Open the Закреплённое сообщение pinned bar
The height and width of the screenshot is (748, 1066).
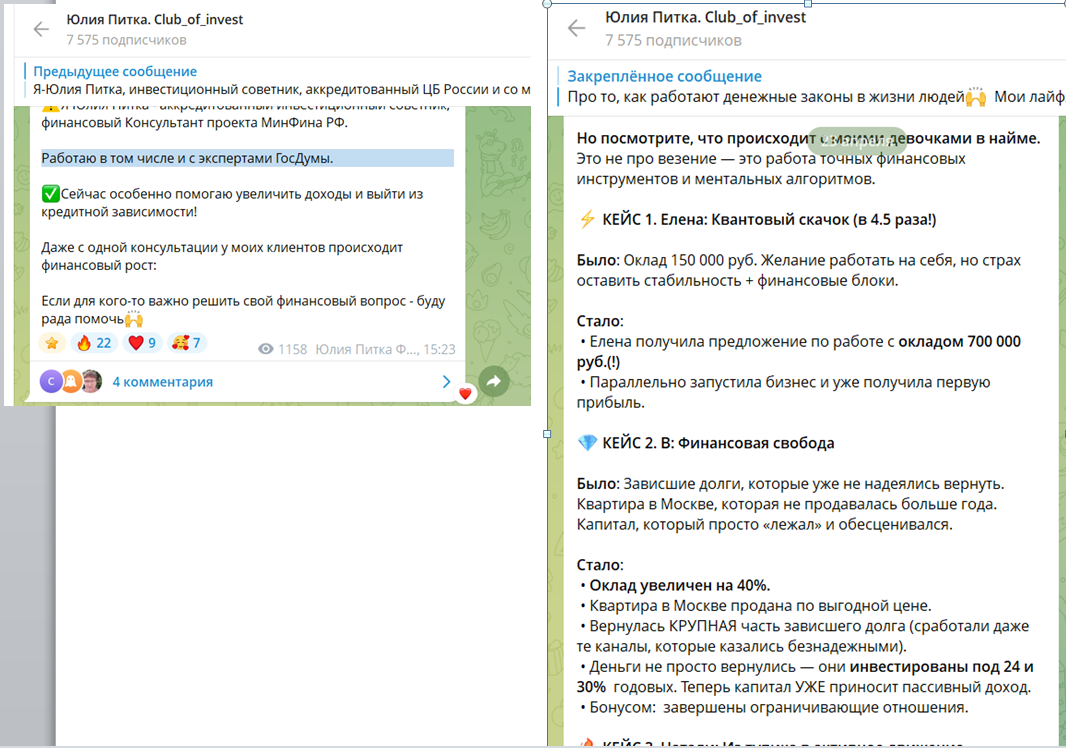(x=812, y=86)
